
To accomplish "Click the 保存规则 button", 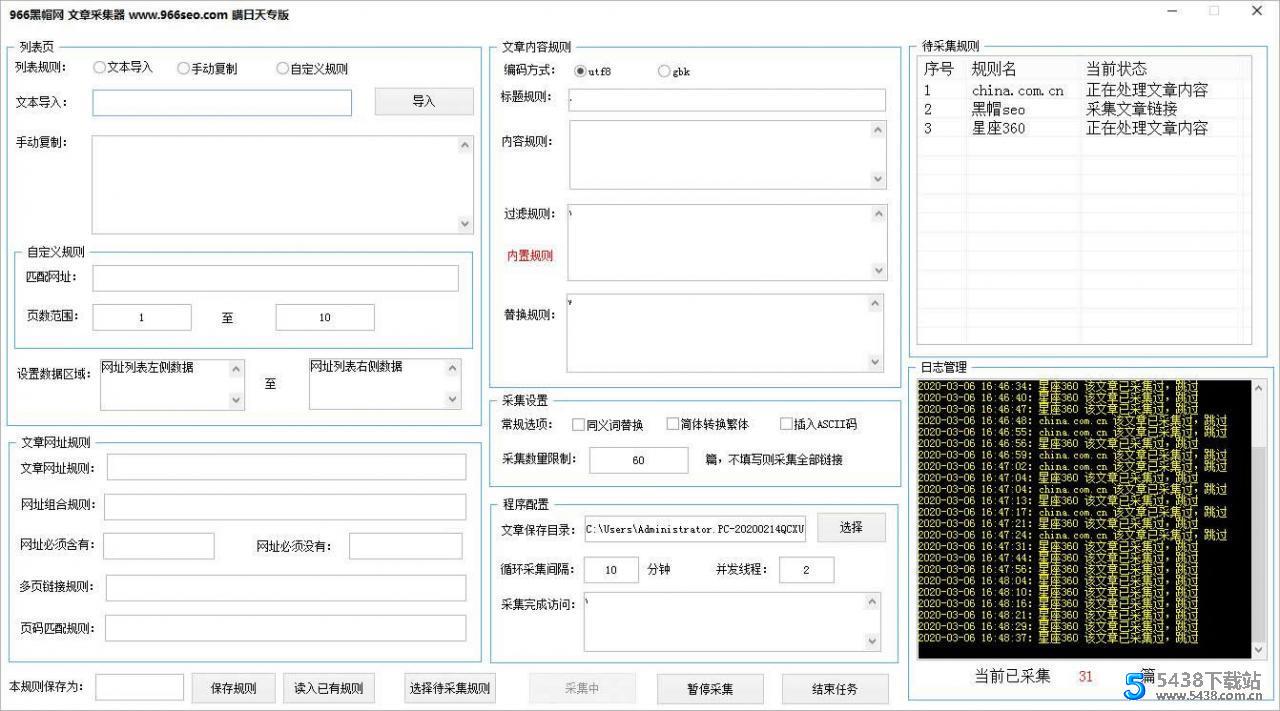I will (x=233, y=687).
